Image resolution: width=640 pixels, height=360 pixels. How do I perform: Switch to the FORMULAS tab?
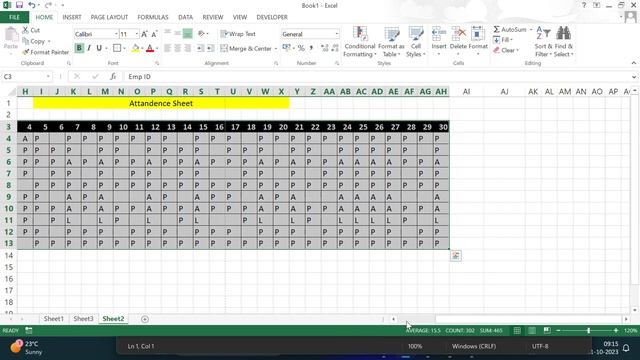tap(153, 17)
